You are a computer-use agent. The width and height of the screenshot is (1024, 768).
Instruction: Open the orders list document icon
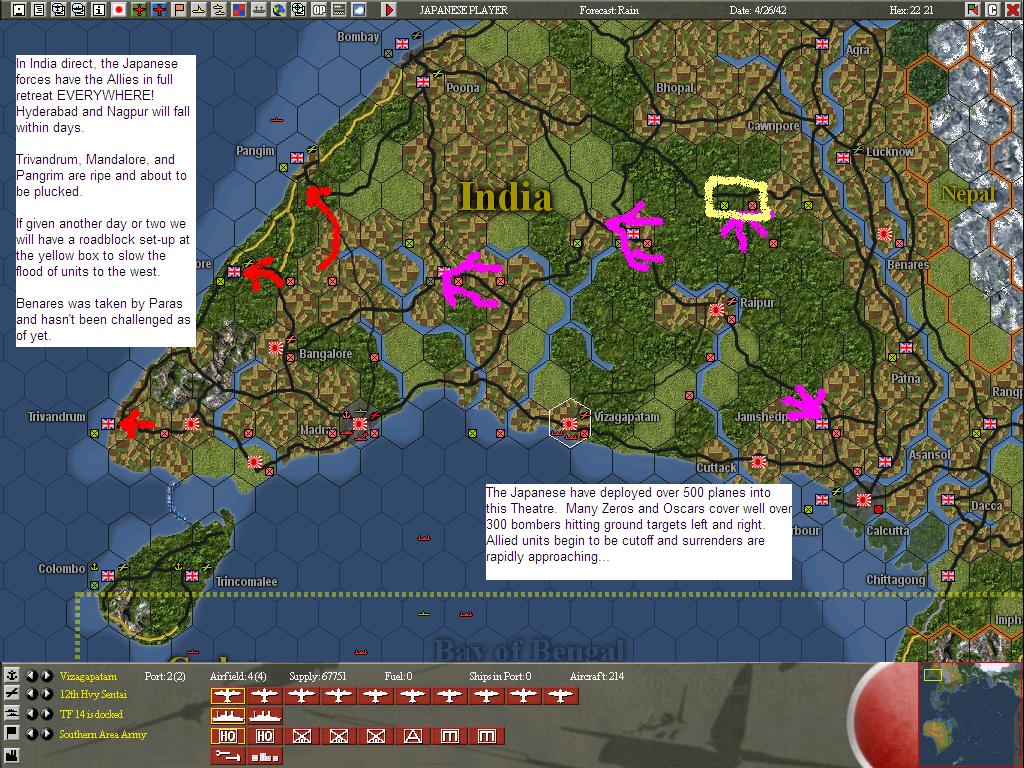pyautogui.click(x=39, y=10)
